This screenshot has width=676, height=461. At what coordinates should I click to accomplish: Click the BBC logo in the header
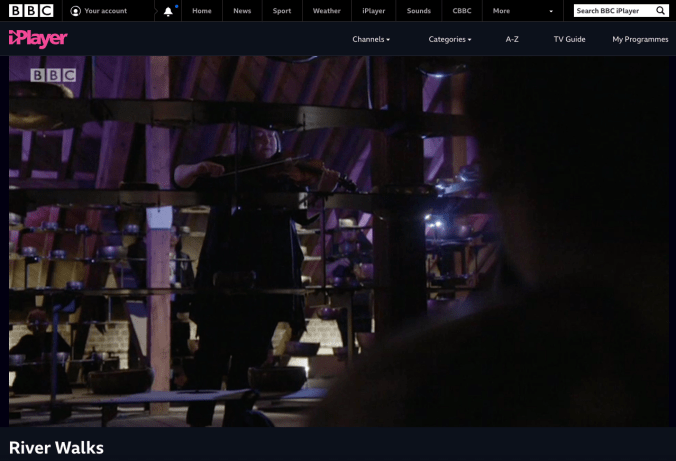coord(31,11)
